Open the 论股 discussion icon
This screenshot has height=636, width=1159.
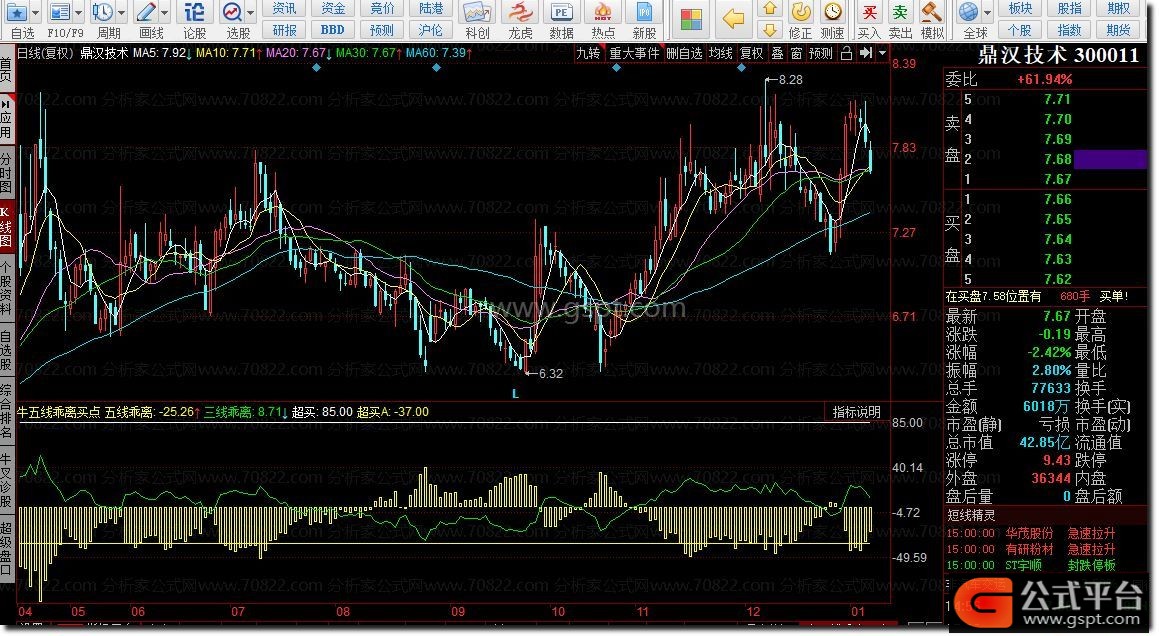(x=194, y=13)
